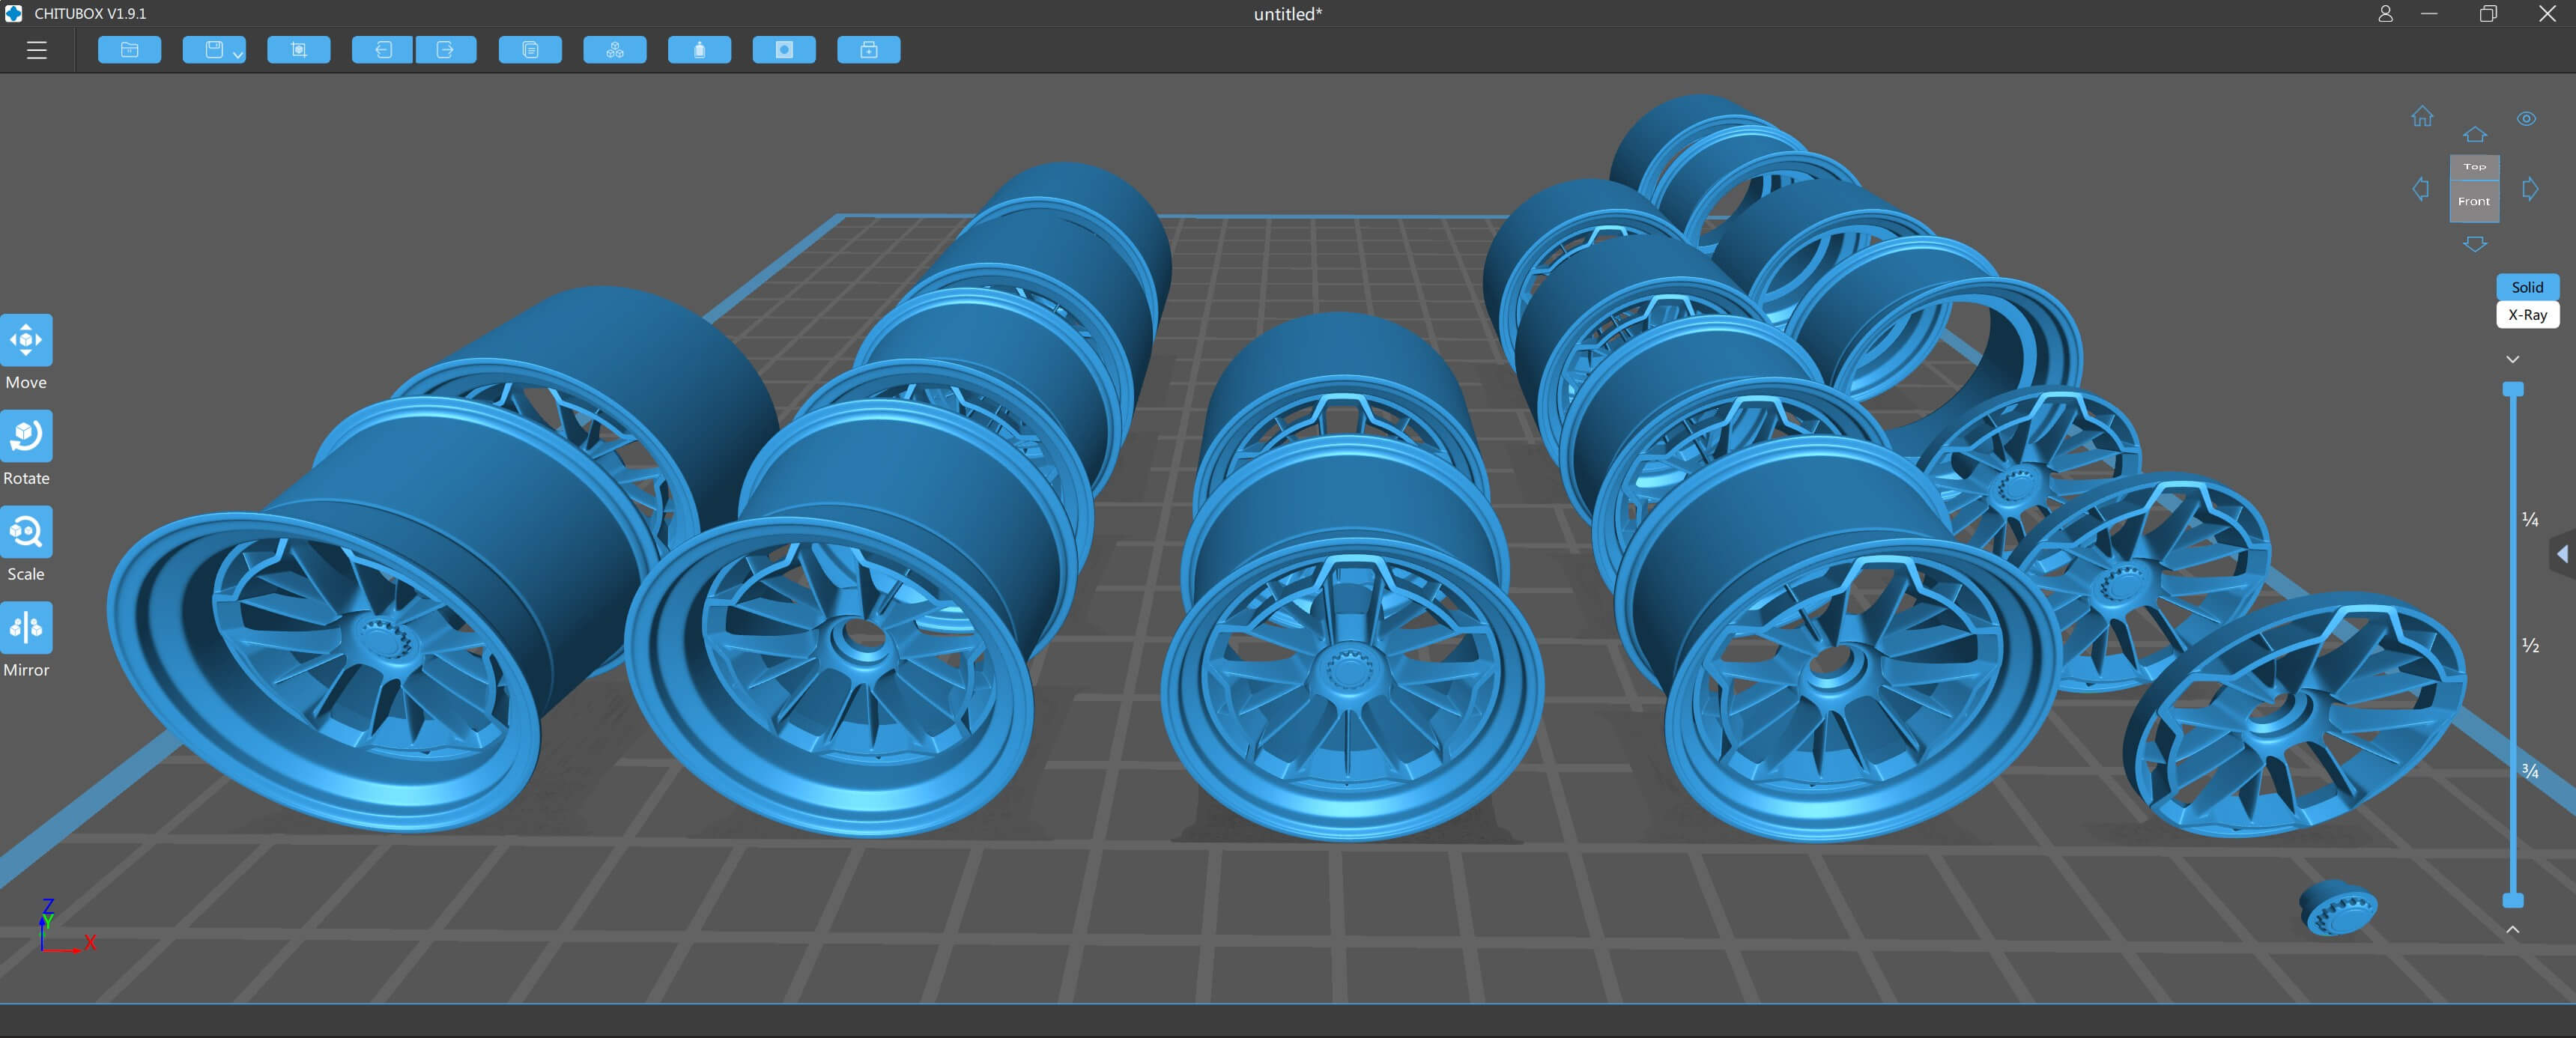The image size is (2576, 1038).
Task: Rotate view left with the left arrow
Action: click(x=2421, y=189)
